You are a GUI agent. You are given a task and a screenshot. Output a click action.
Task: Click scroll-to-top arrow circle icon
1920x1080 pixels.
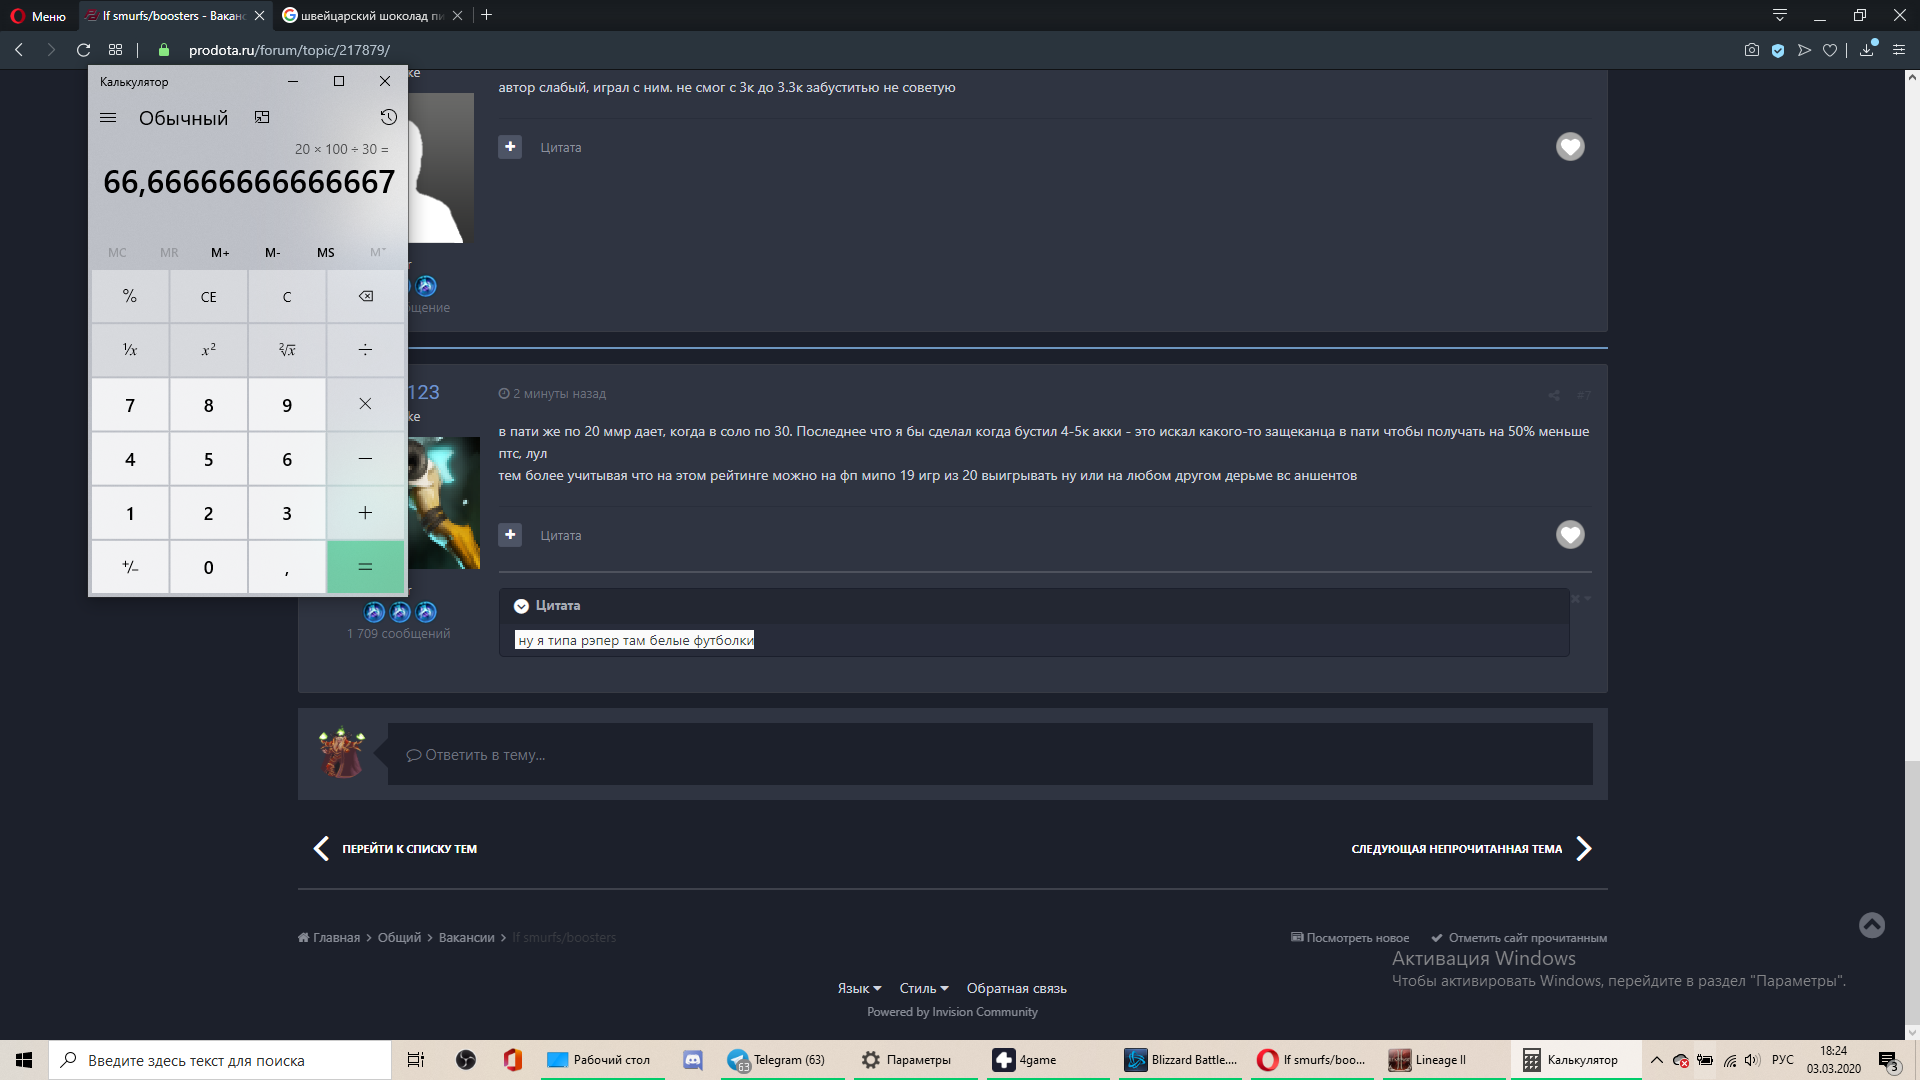[1872, 925]
